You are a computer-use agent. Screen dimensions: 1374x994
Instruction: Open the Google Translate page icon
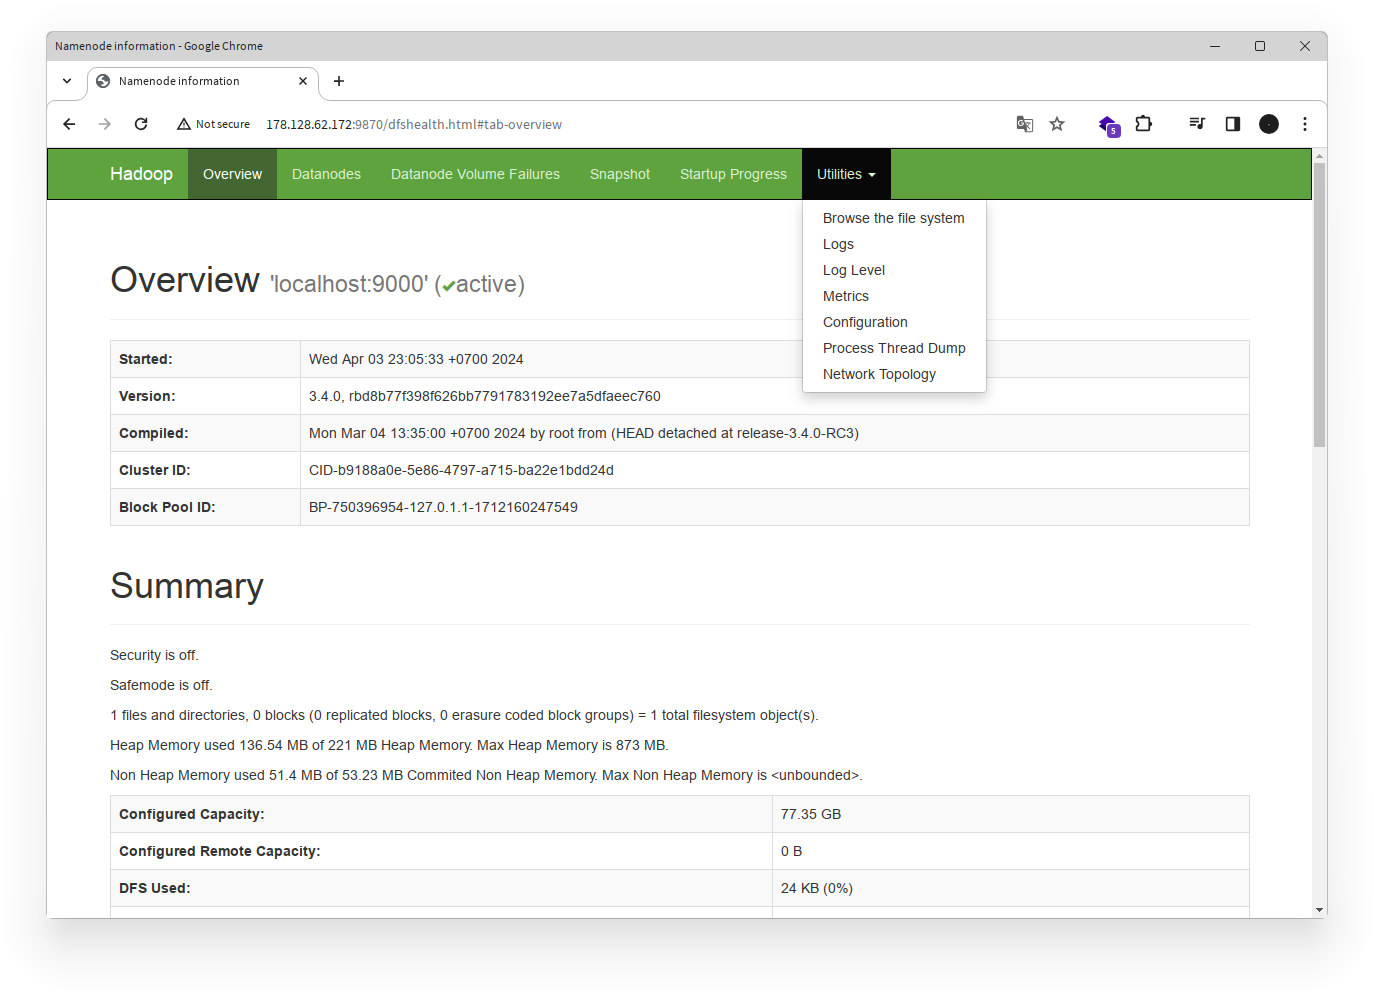point(1024,123)
